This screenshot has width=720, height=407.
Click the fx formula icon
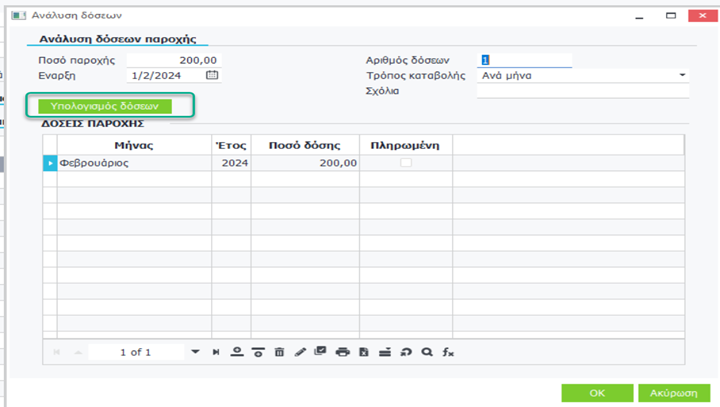click(x=448, y=352)
